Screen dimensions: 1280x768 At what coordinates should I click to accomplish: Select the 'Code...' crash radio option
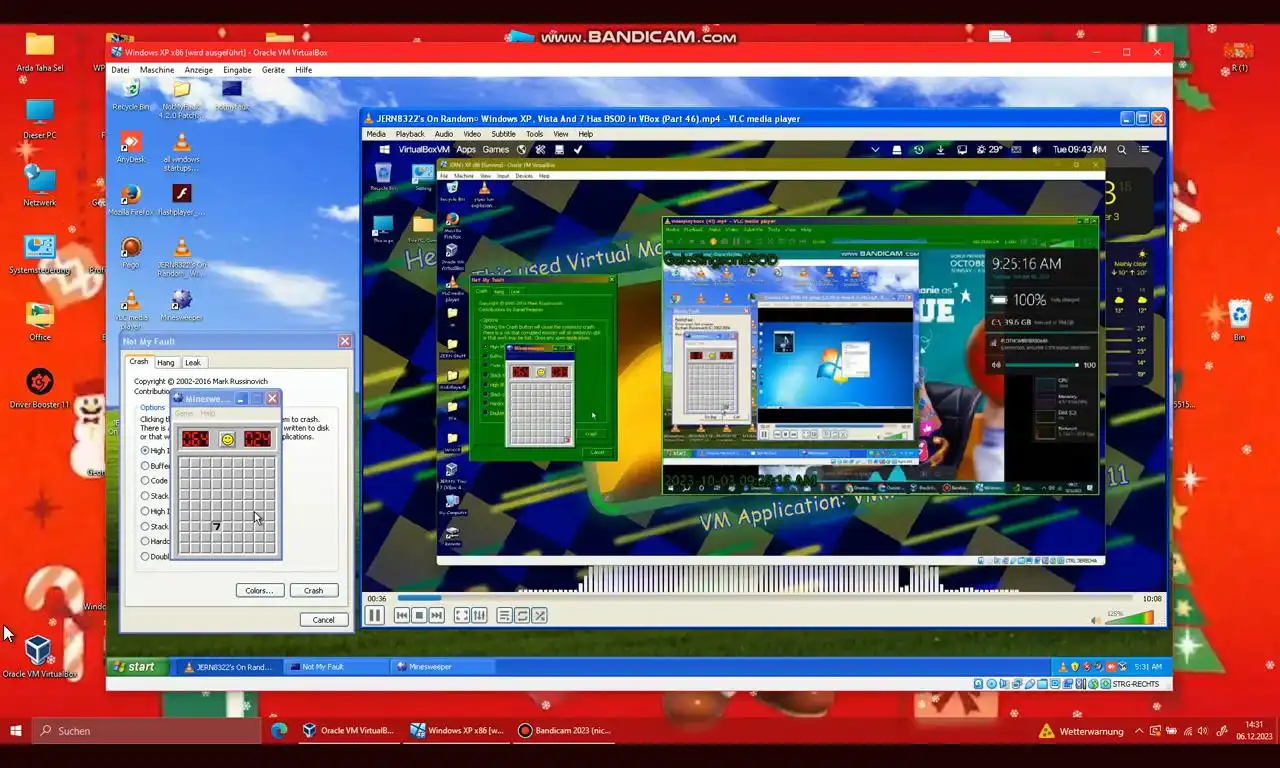[145, 481]
